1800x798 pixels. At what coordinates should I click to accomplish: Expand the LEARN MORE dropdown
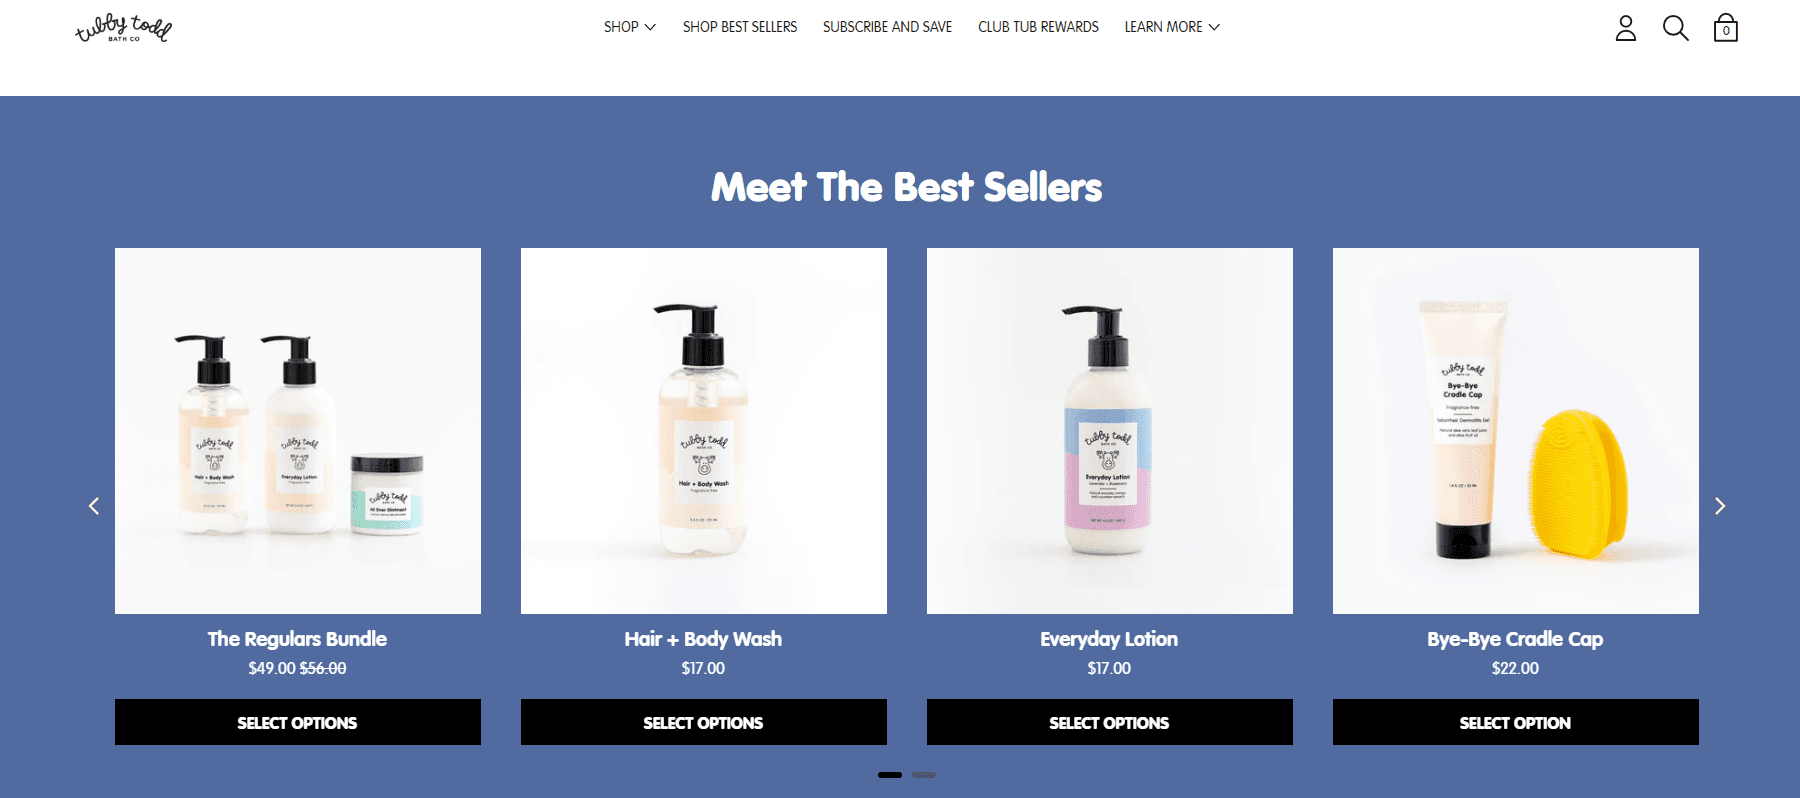point(1172,27)
